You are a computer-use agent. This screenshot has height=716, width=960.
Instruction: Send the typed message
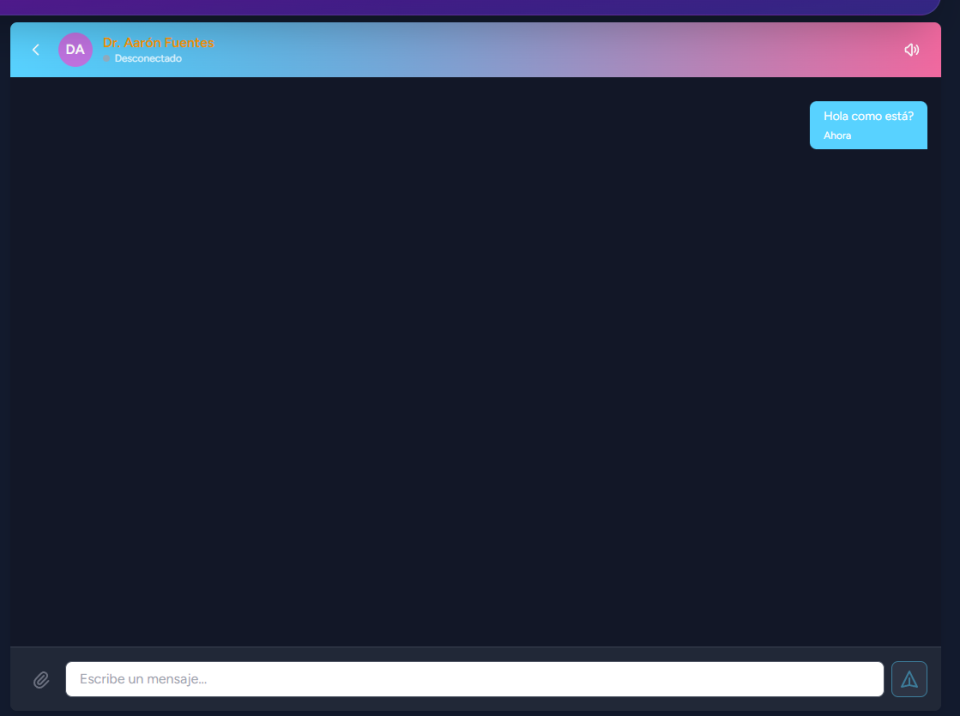909,679
